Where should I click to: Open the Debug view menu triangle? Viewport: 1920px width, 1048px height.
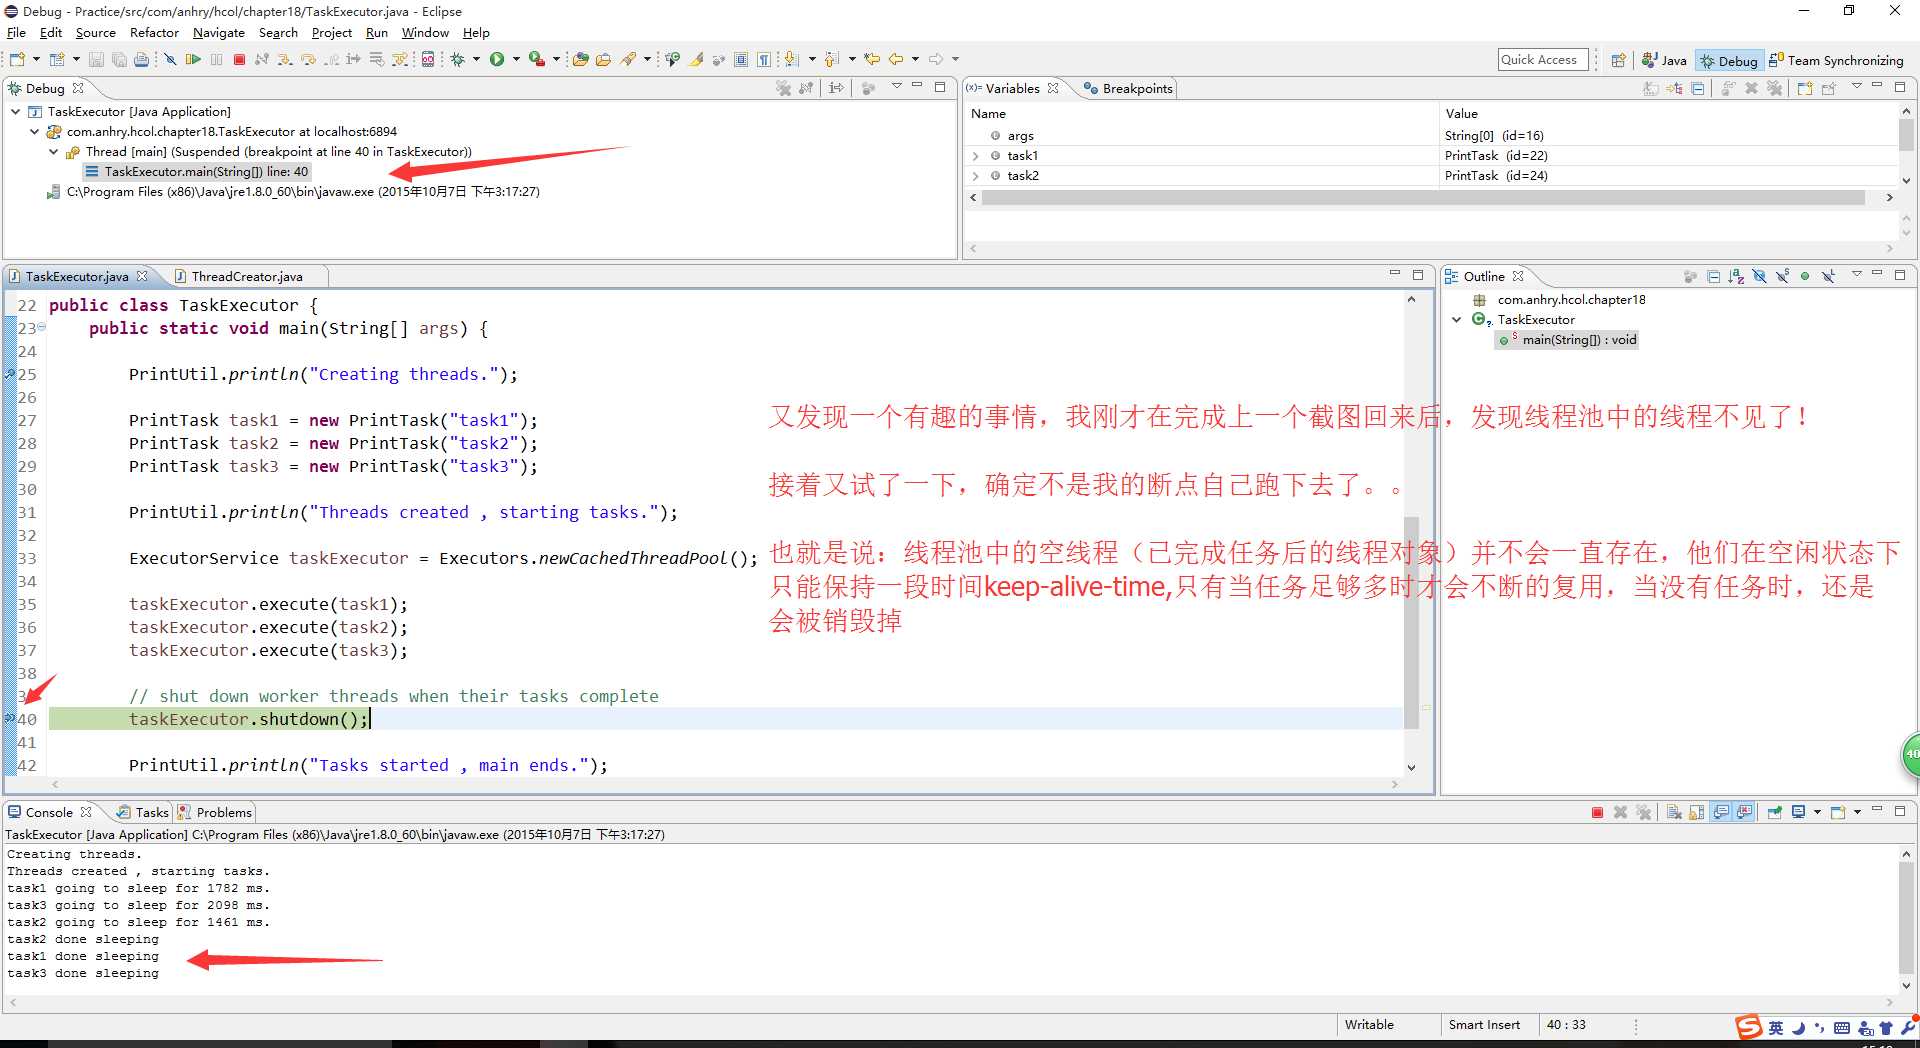[896, 87]
